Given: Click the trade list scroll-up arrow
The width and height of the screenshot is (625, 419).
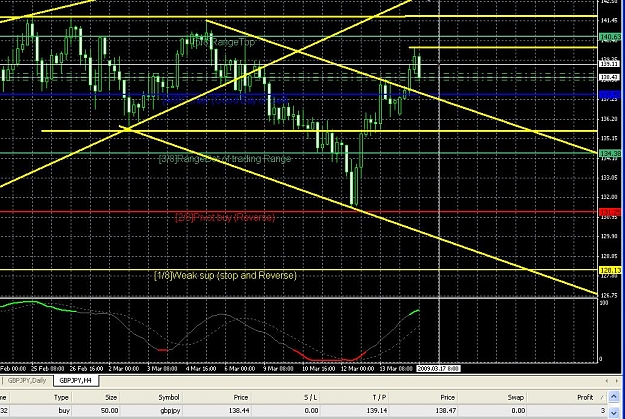Looking at the screenshot, I should pos(614,396).
